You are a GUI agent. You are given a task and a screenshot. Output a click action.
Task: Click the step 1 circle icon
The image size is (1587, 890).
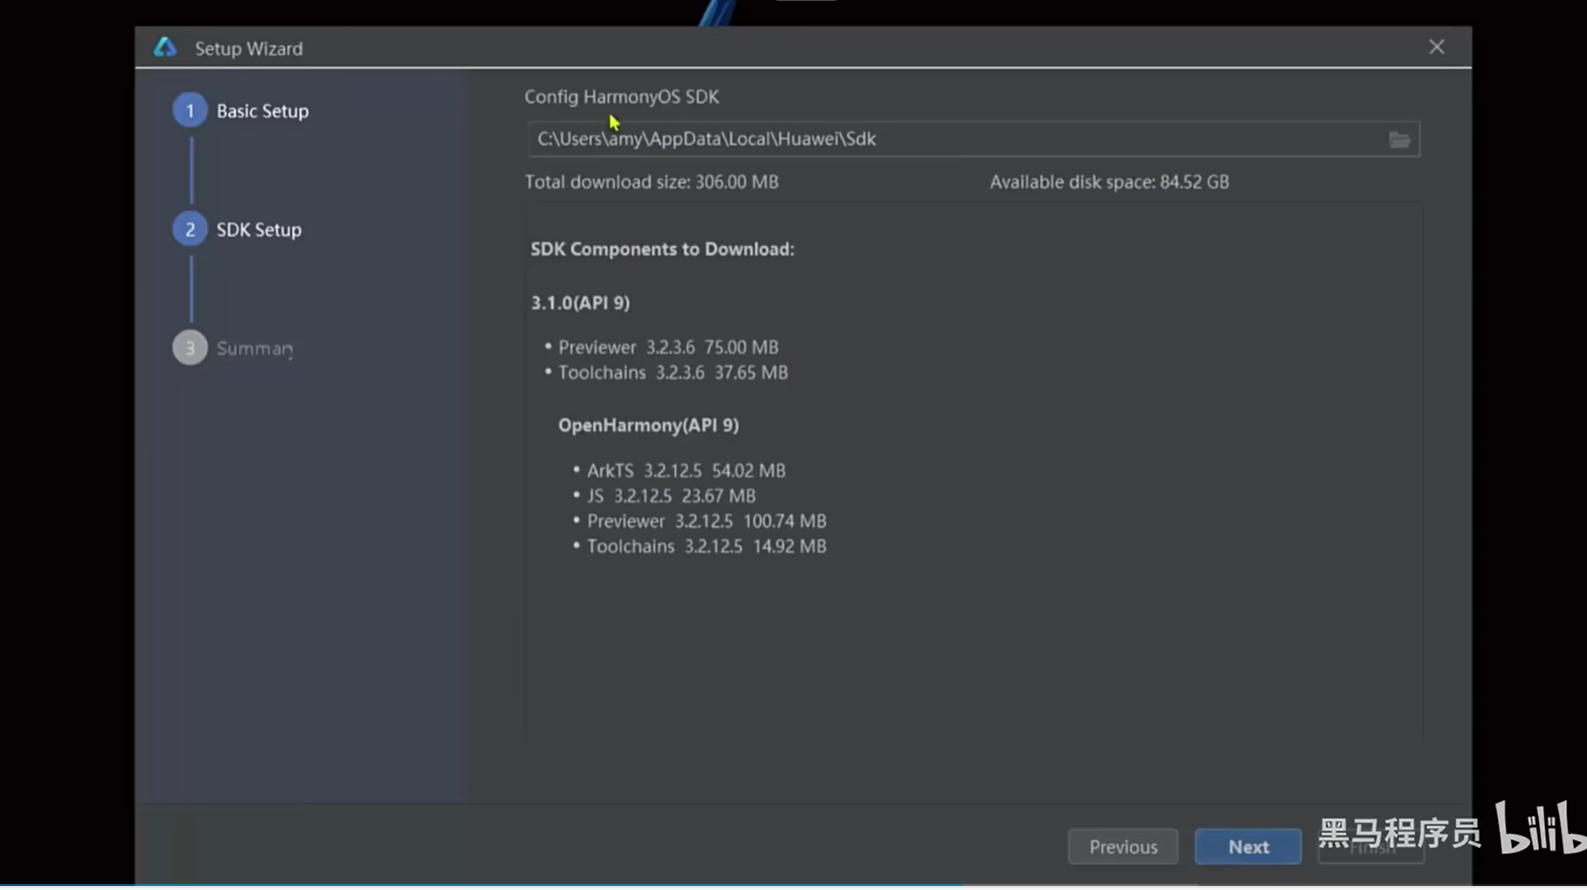click(x=190, y=111)
